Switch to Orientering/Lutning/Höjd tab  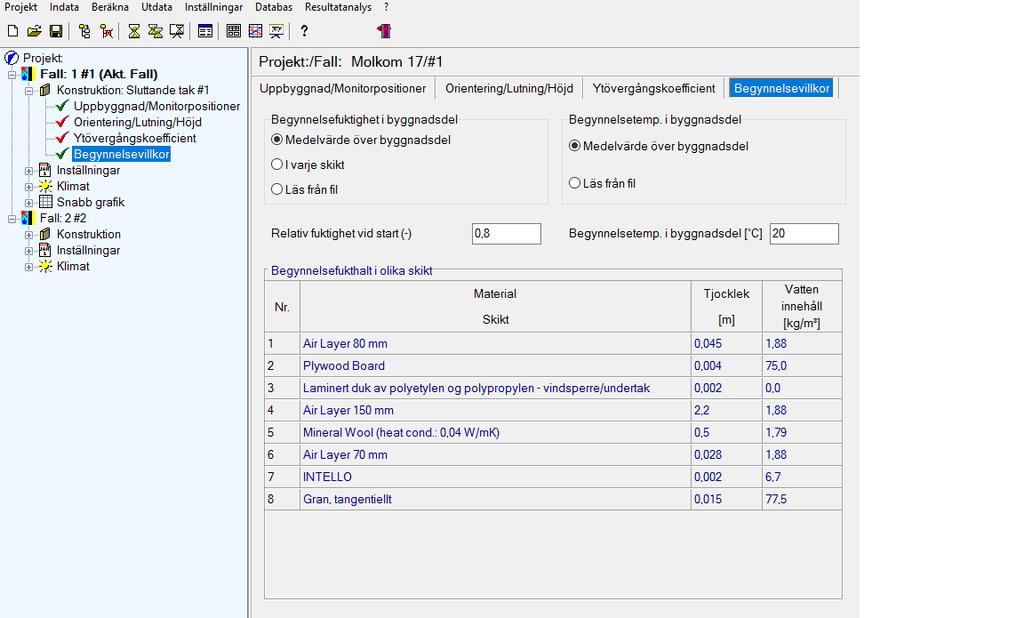509,88
